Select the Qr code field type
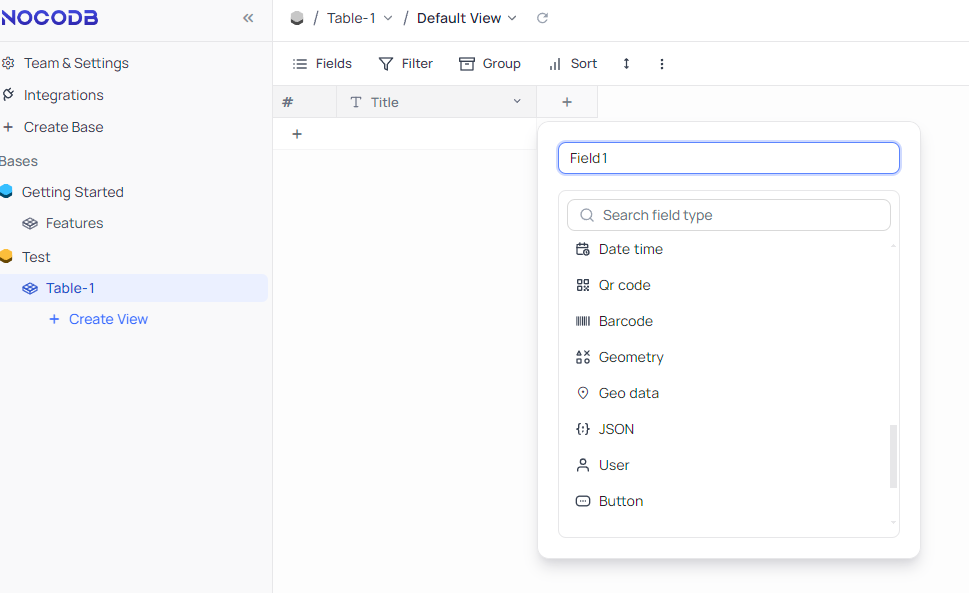The width and height of the screenshot is (969, 593). coord(625,285)
